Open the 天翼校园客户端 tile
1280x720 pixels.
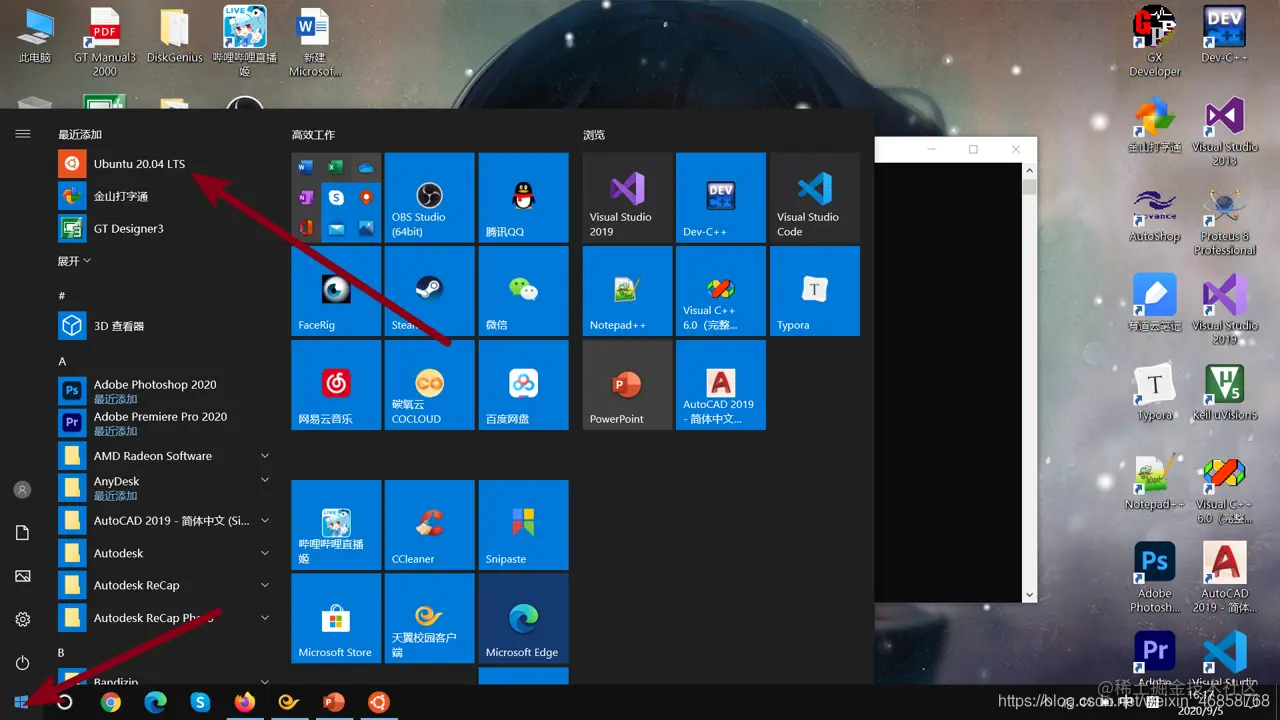tap(429, 619)
